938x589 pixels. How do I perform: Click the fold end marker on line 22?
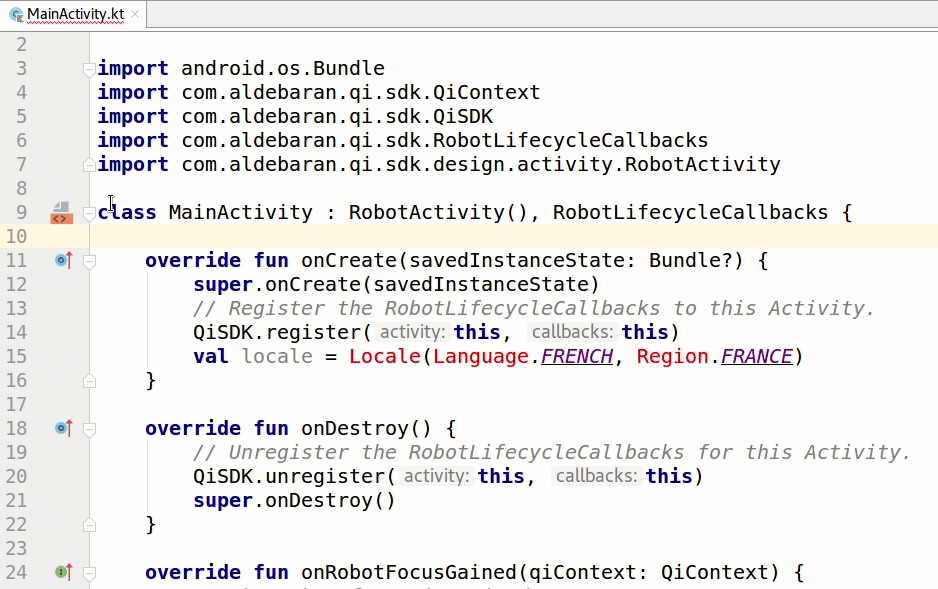89,525
